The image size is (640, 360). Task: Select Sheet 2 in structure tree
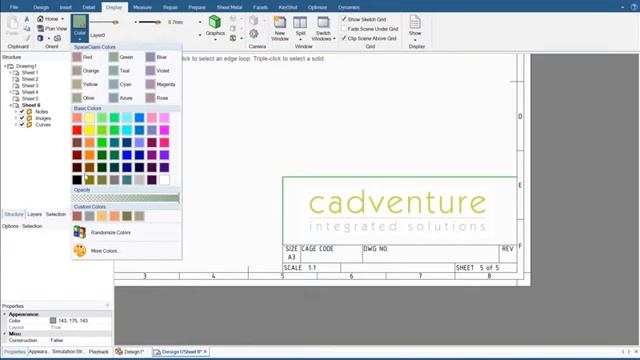30,79
